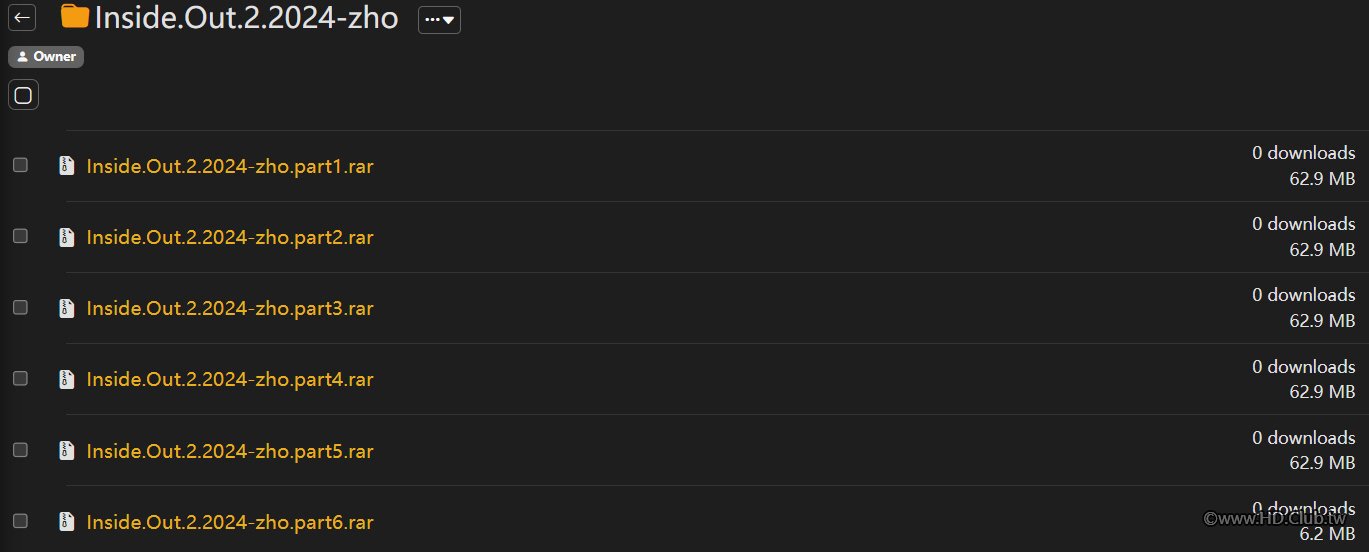Viewport: 1369px width, 552px height.
Task: Toggle the select-all checkbox above the list
Action: 23,96
